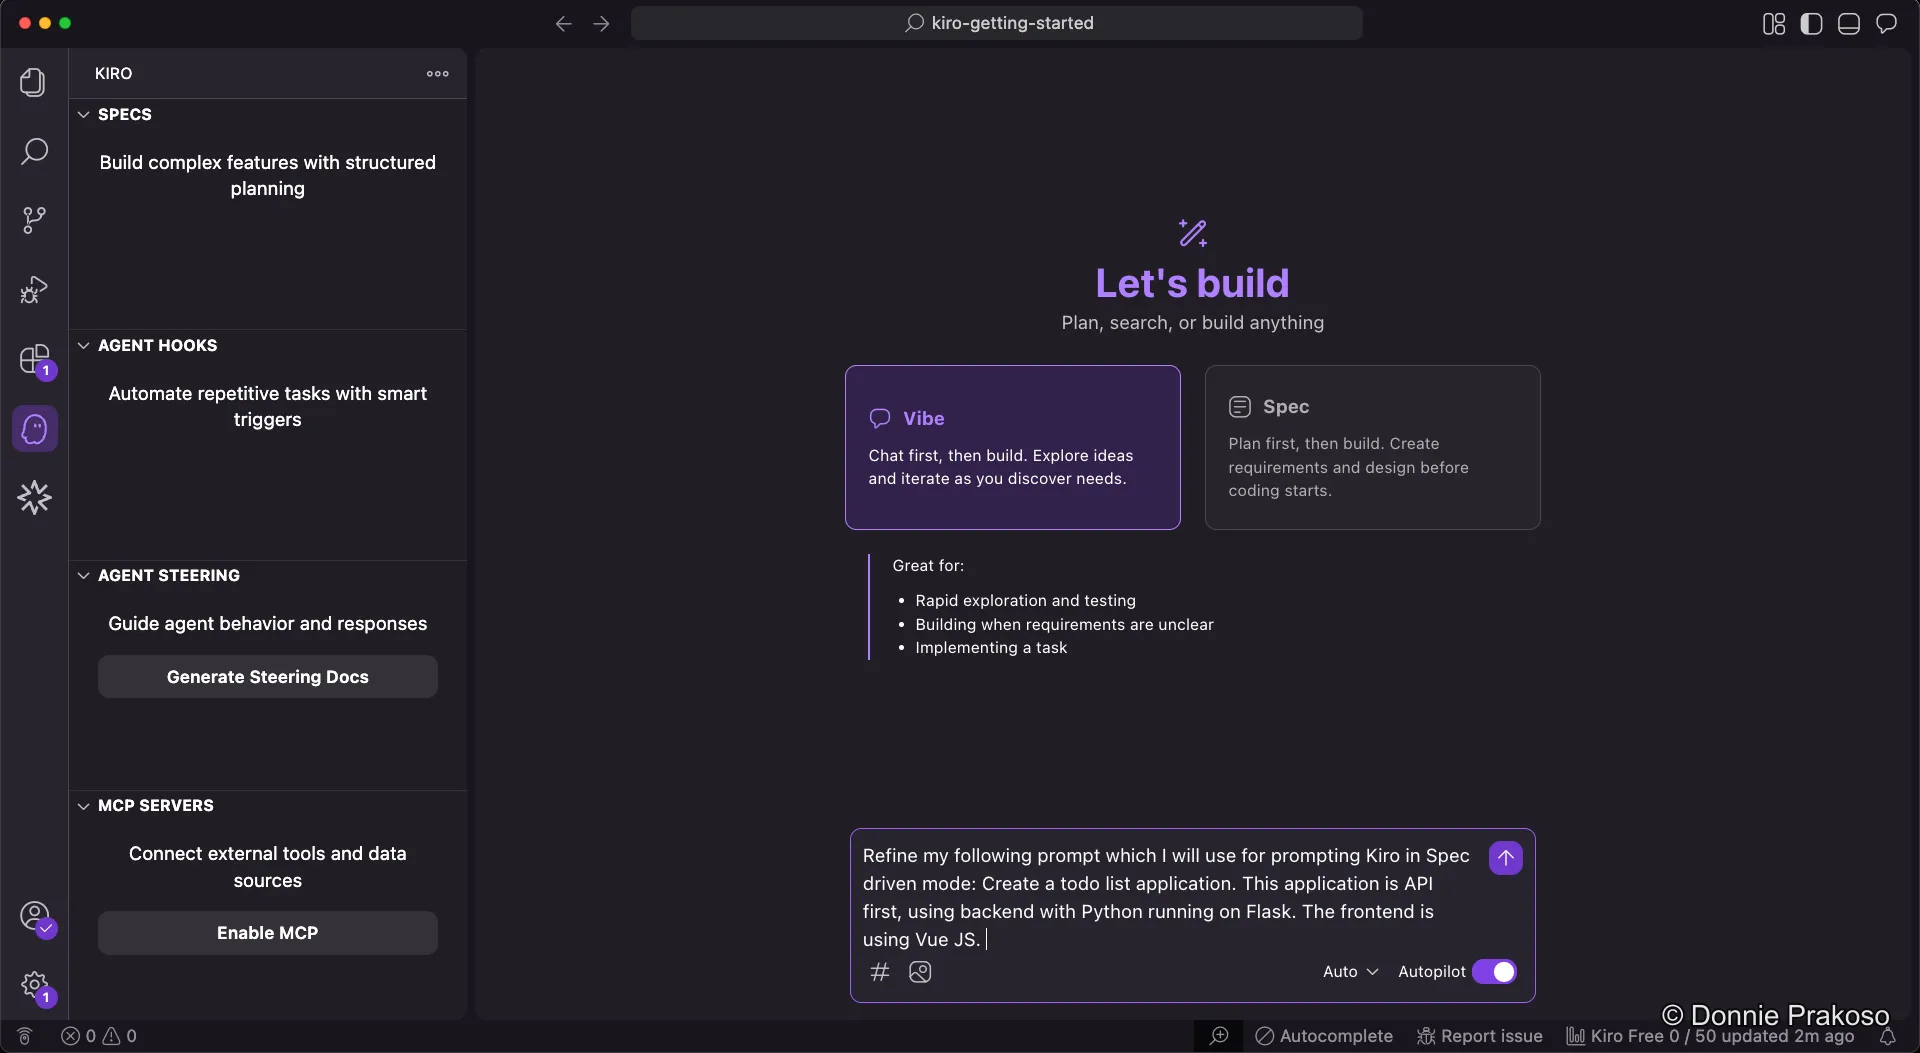The image size is (1920, 1053).
Task: Open Source Control from the sidebar
Action: click(x=34, y=219)
